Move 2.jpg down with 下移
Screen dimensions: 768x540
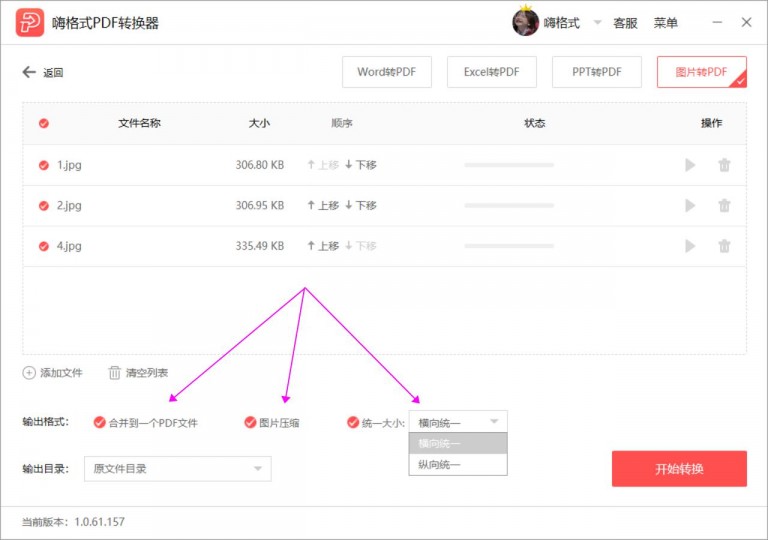tap(361, 205)
